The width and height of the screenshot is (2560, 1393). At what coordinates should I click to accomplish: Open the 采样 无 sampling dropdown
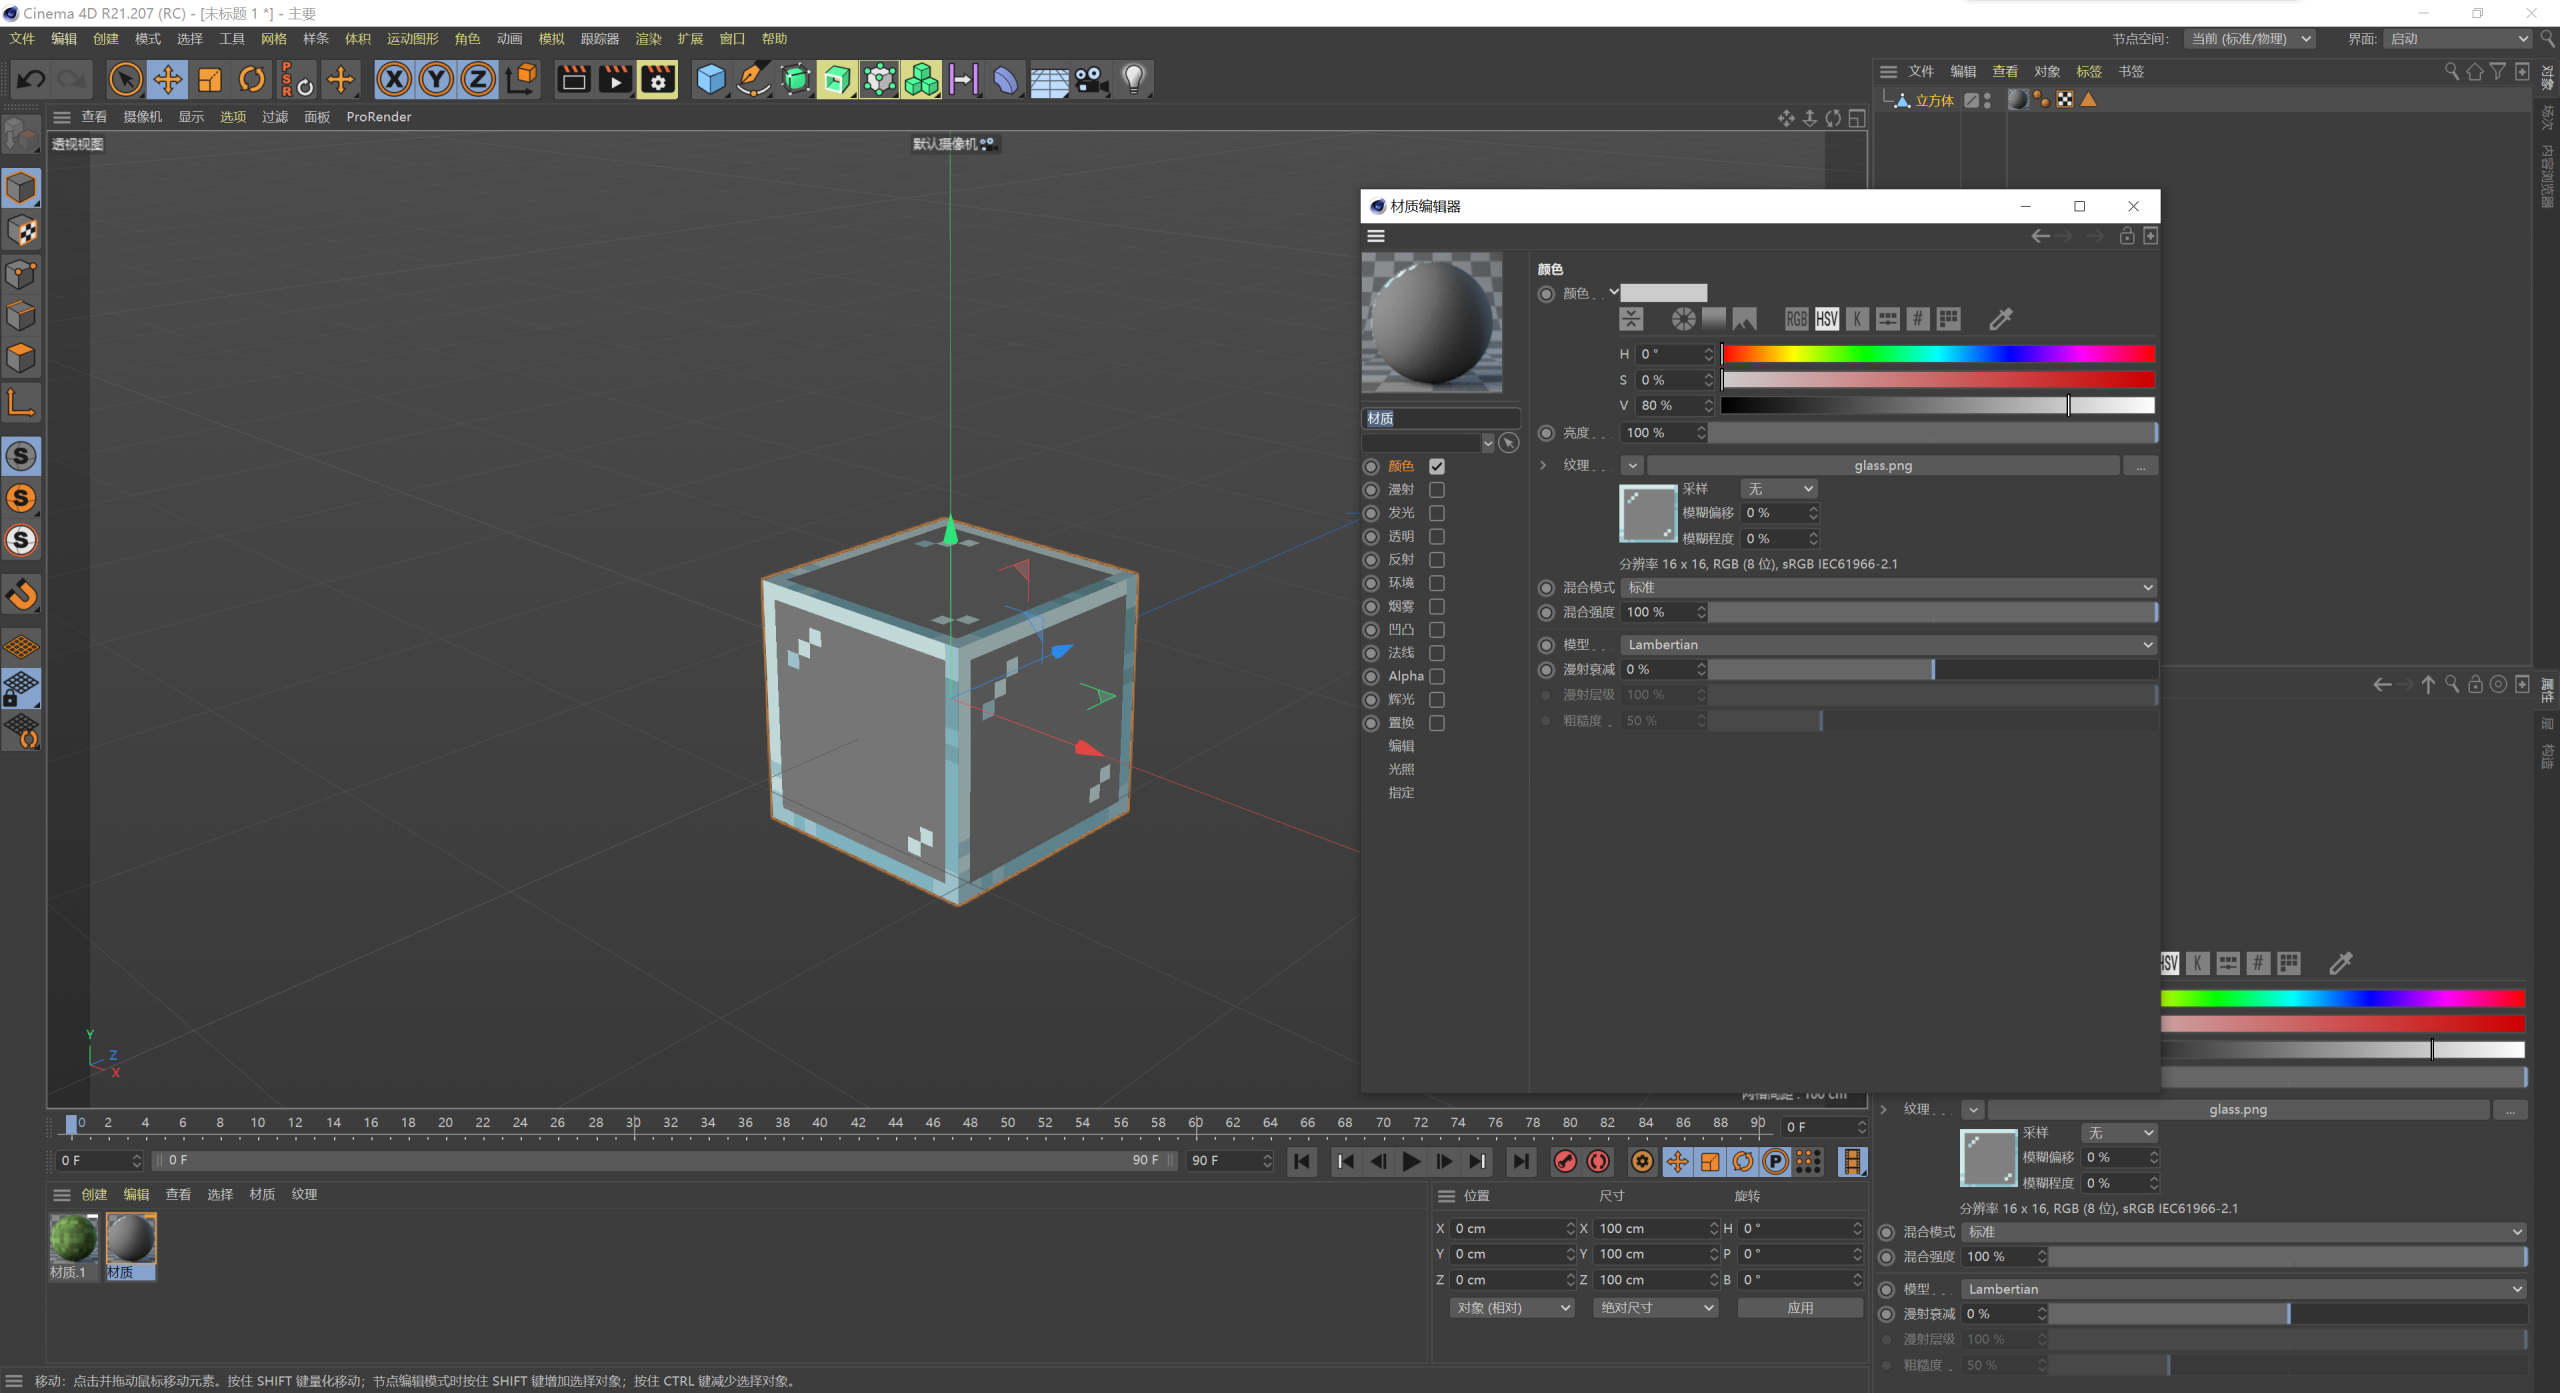1779,489
